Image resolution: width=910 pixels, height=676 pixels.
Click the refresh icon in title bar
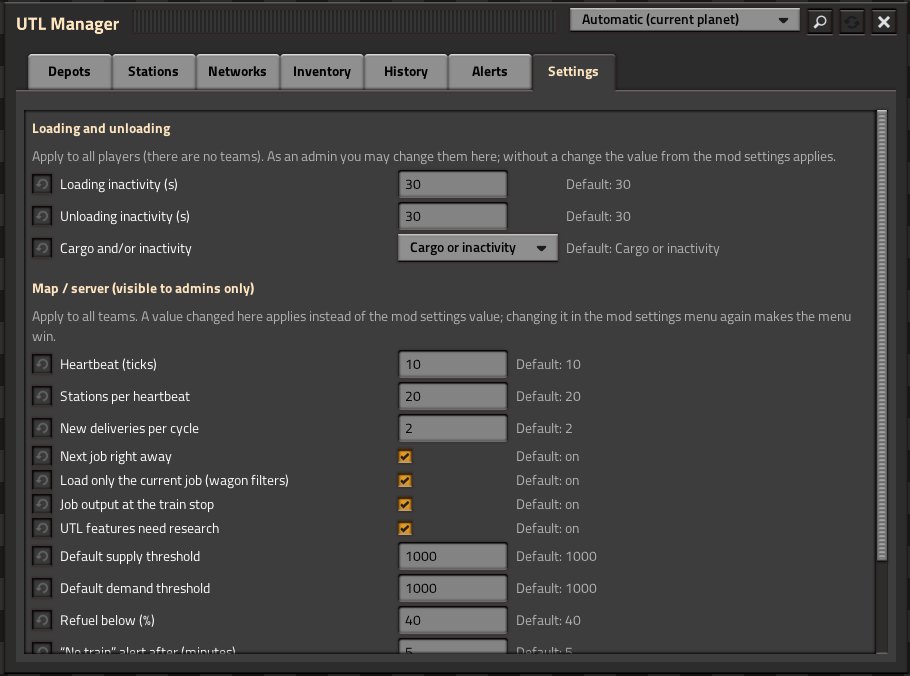tap(852, 22)
